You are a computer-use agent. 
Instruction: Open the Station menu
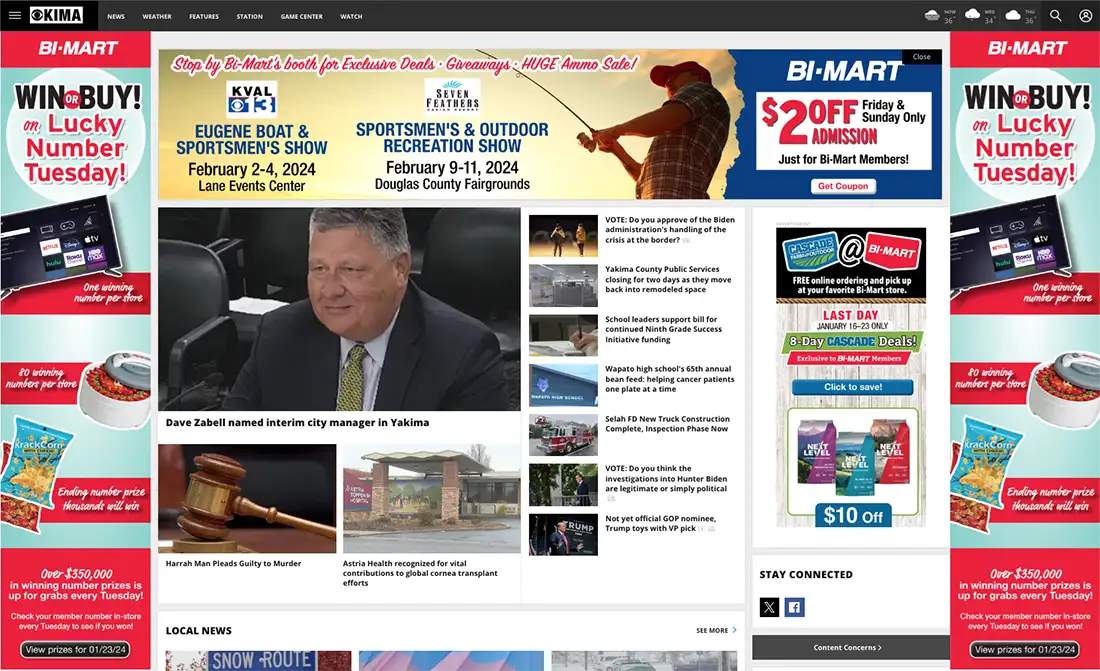pyautogui.click(x=249, y=16)
